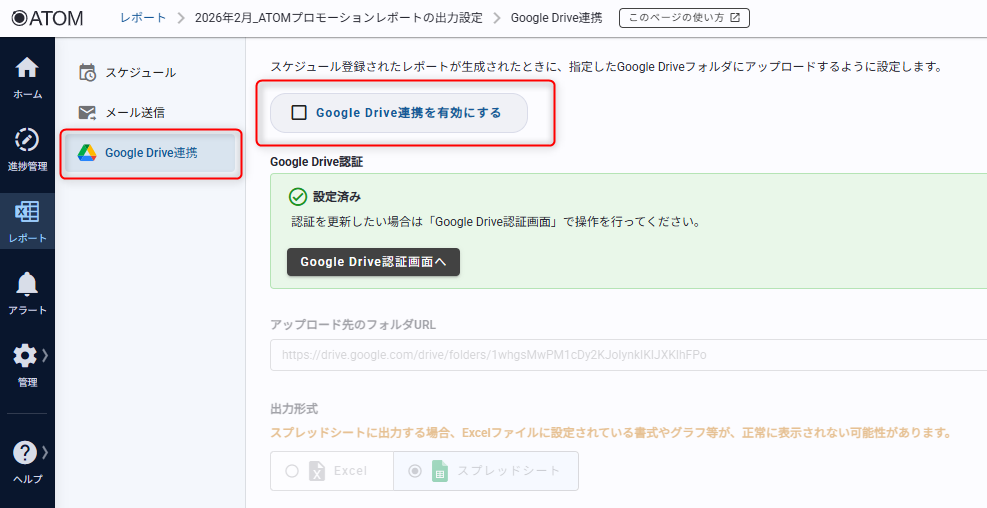Select the Google Drive連携 menu item

coord(150,153)
